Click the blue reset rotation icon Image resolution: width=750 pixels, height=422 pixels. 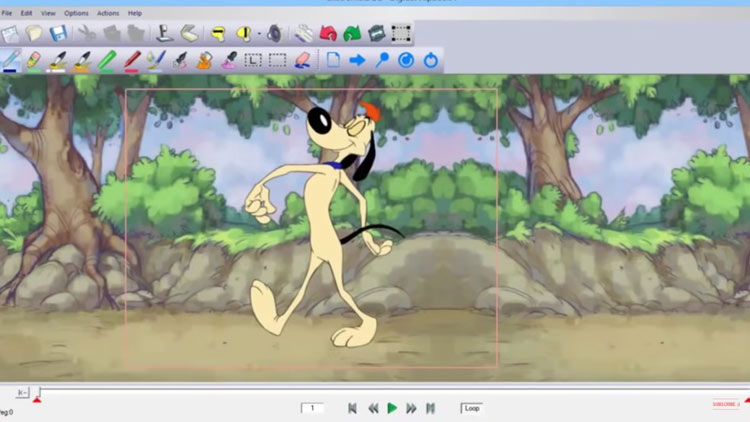tap(431, 60)
